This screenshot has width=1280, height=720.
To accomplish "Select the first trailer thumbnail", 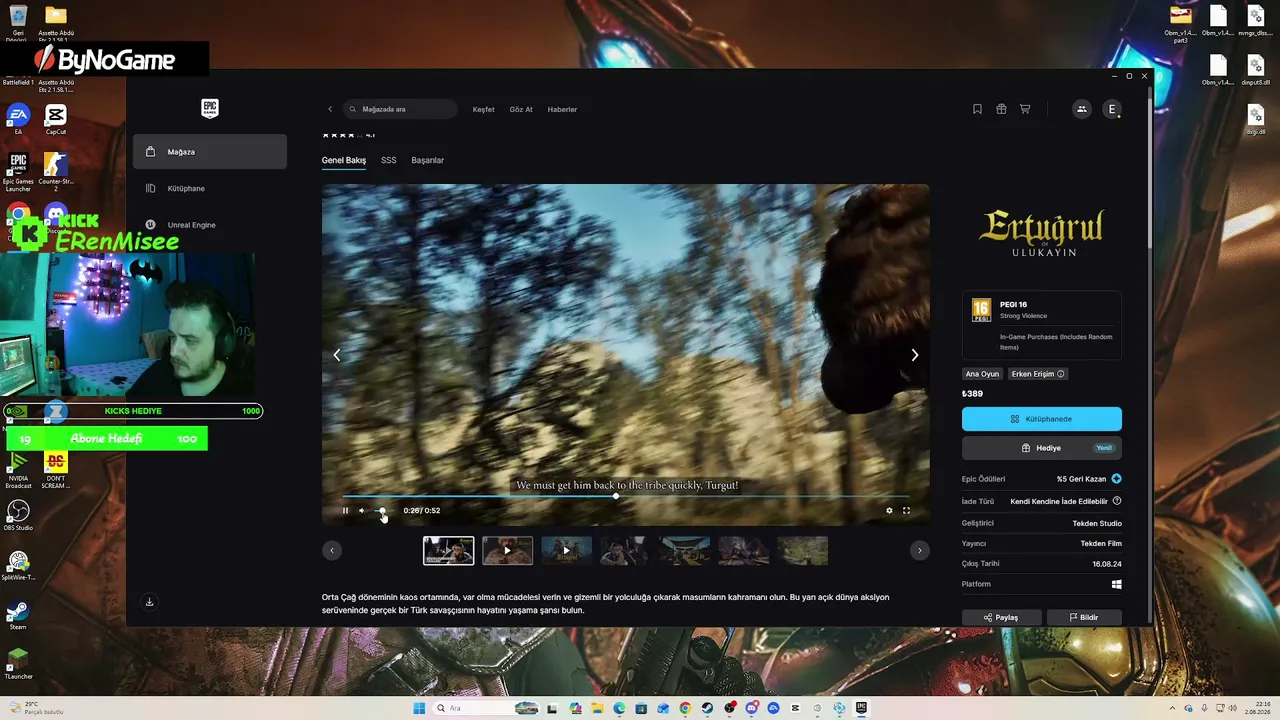I will tap(448, 550).
